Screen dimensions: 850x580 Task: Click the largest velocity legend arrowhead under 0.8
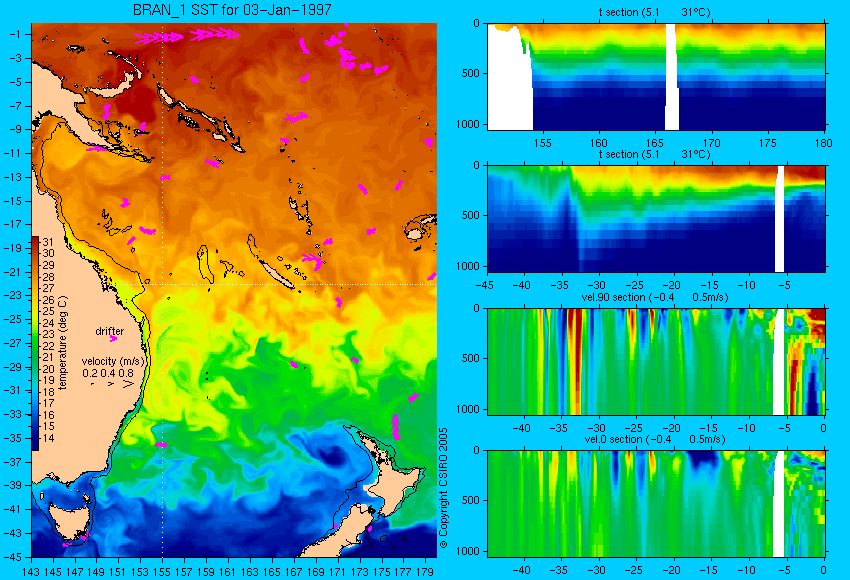tap(128, 384)
